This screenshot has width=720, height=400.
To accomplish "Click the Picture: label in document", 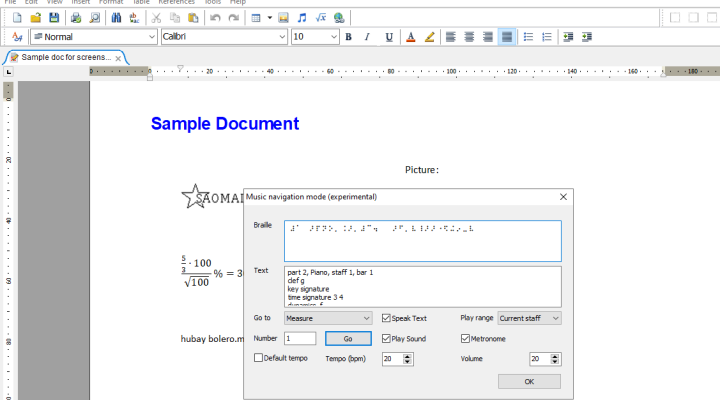I will [422, 170].
